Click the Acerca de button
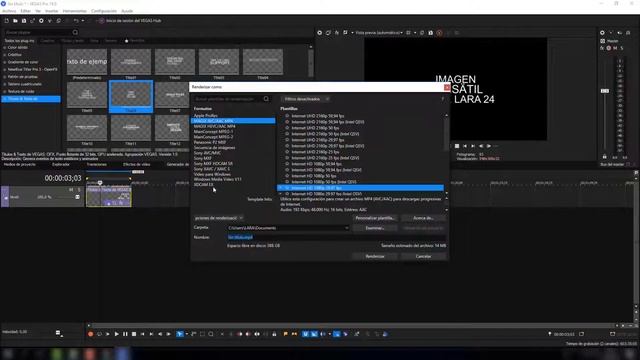640x360 pixels. (x=423, y=218)
